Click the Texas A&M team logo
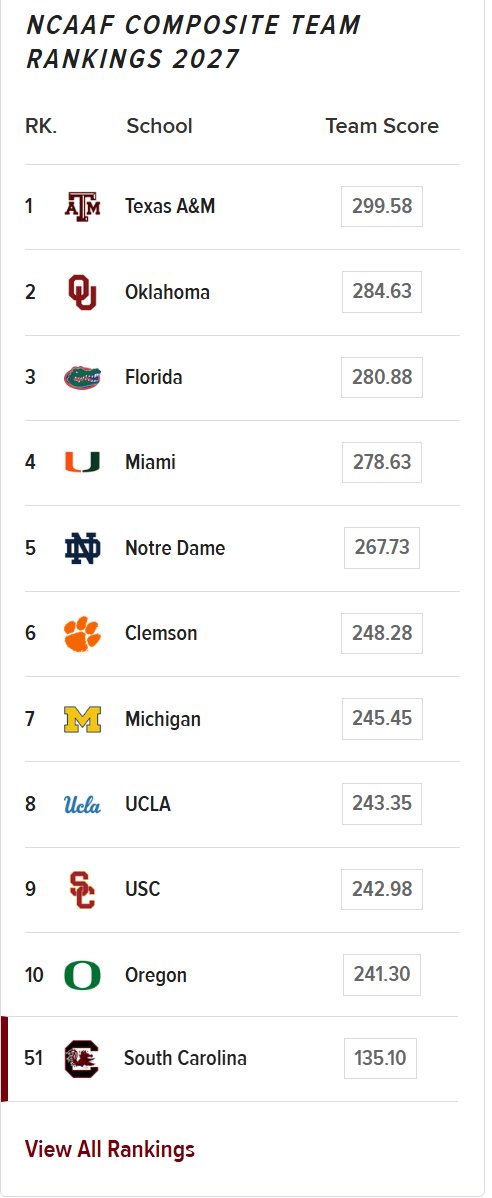This screenshot has width=492, height=1198. (x=83, y=206)
